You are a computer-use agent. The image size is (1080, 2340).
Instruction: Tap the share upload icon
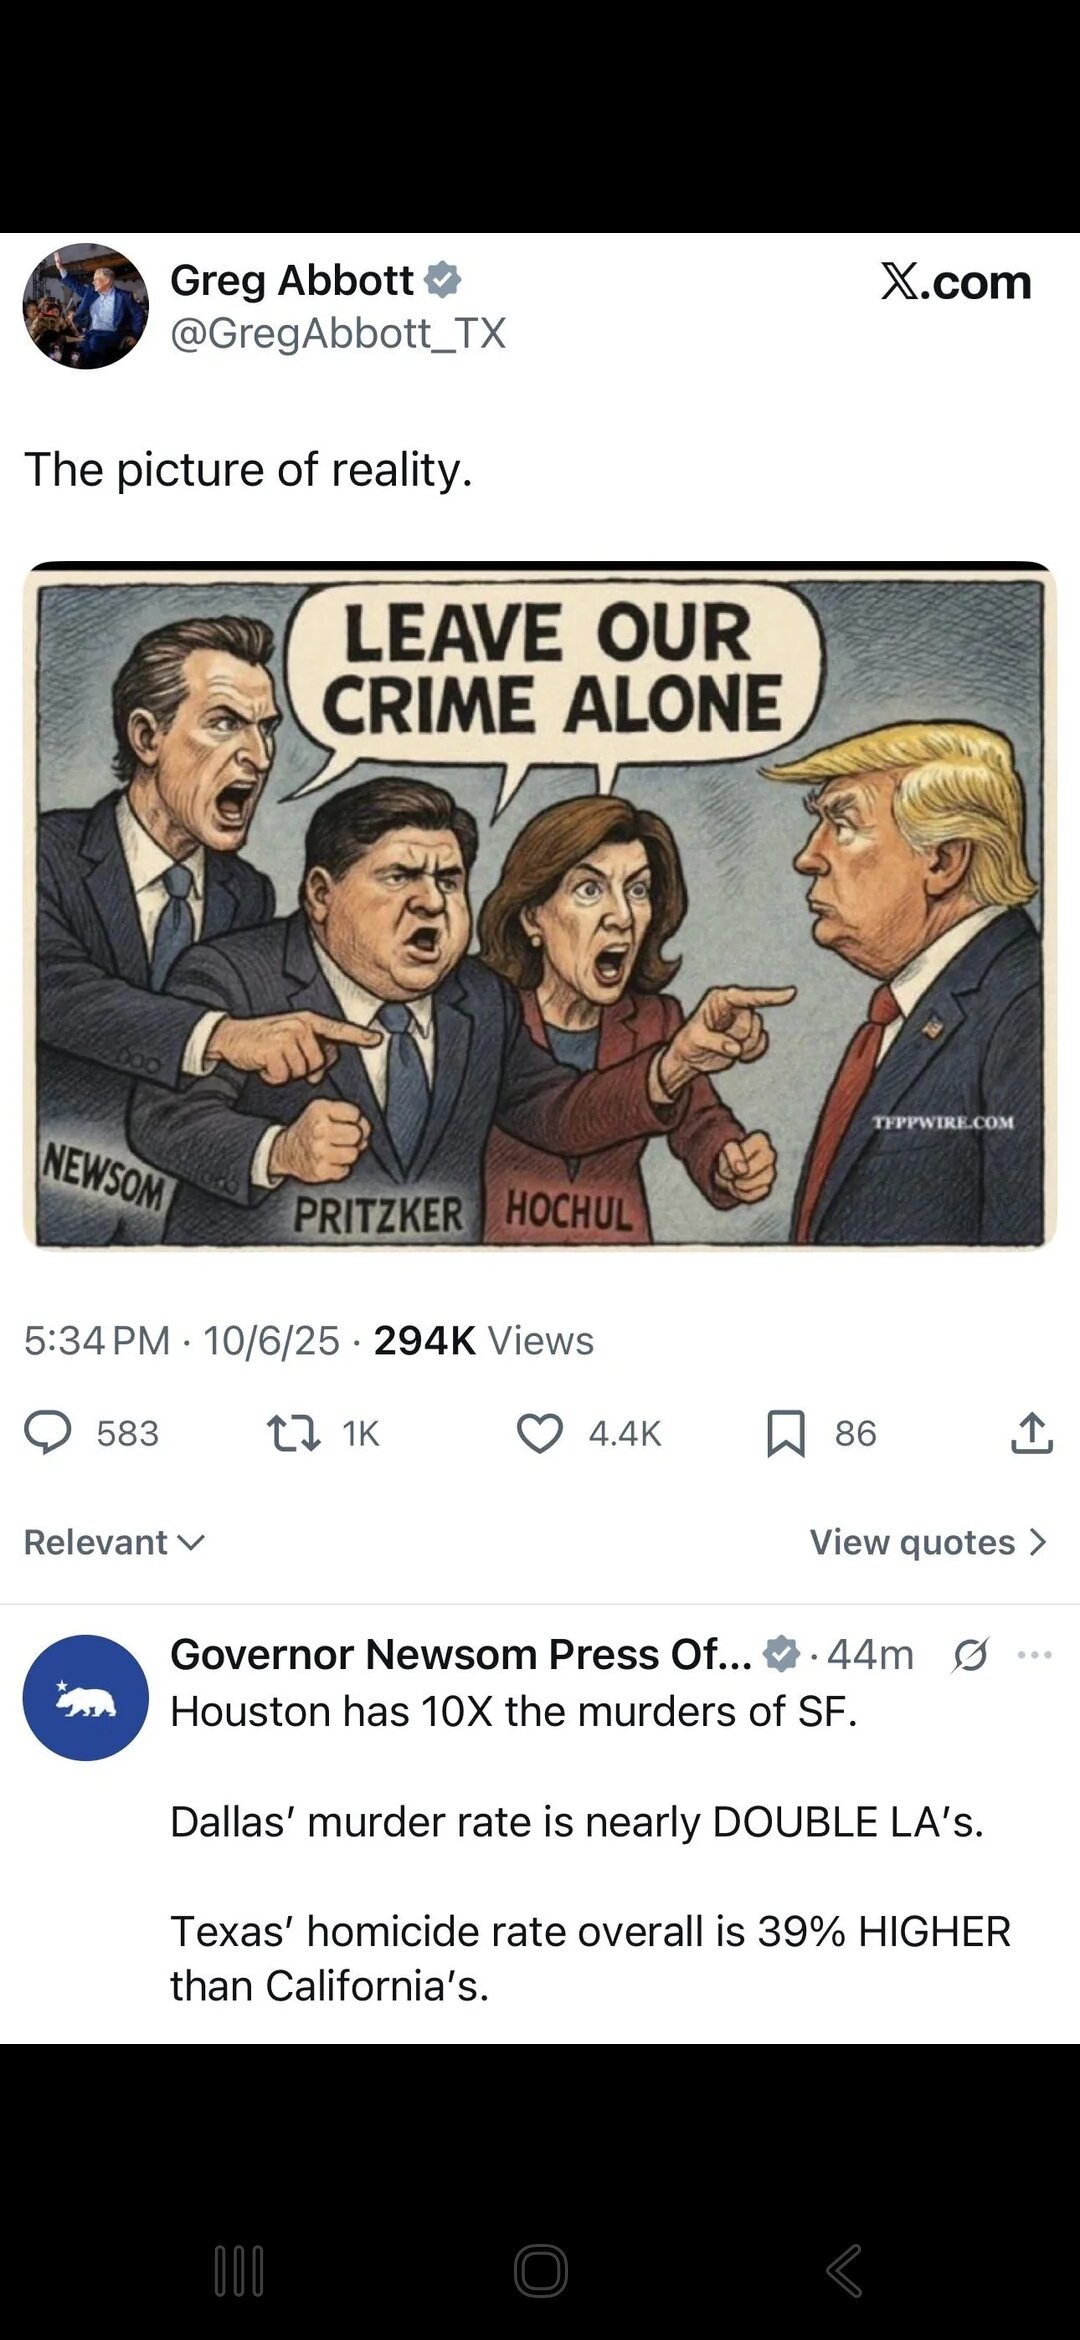point(1032,1432)
